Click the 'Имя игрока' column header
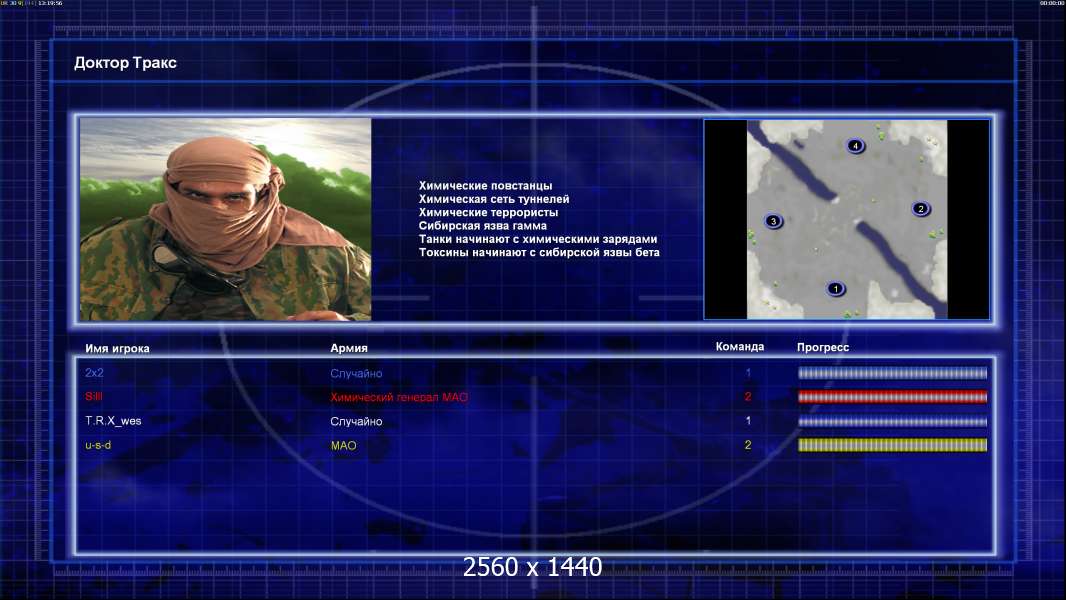 click(x=117, y=349)
